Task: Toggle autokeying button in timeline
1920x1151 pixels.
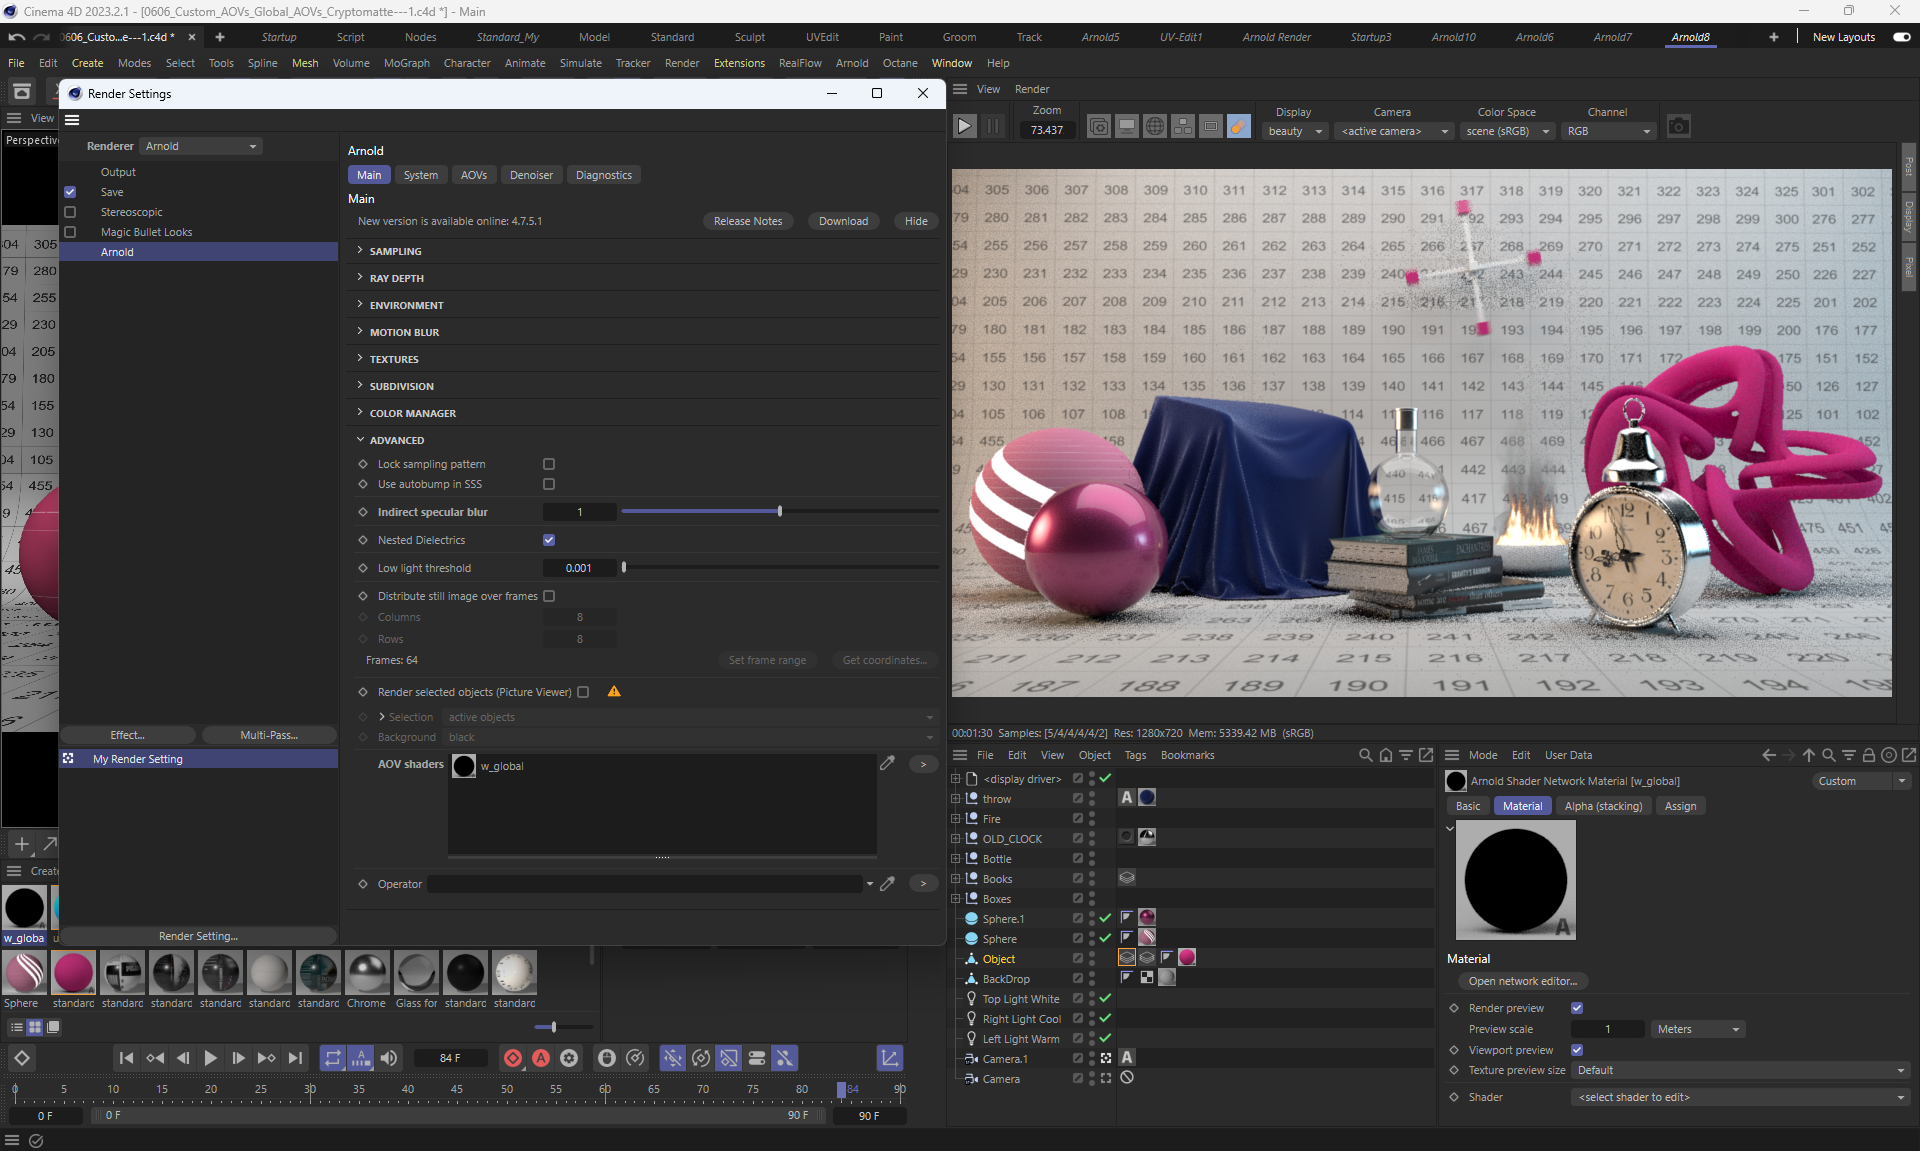Action: click(541, 1058)
